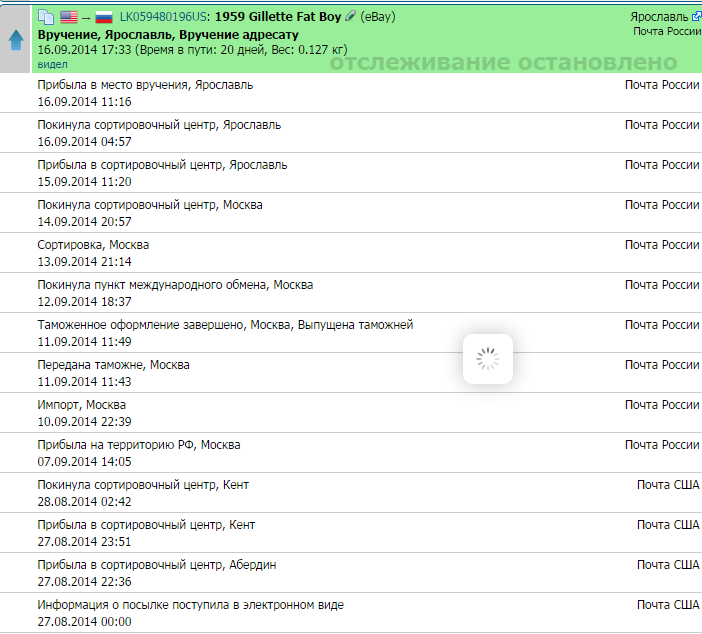
Task: Click the loading spinner indicator
Action: pos(487,359)
